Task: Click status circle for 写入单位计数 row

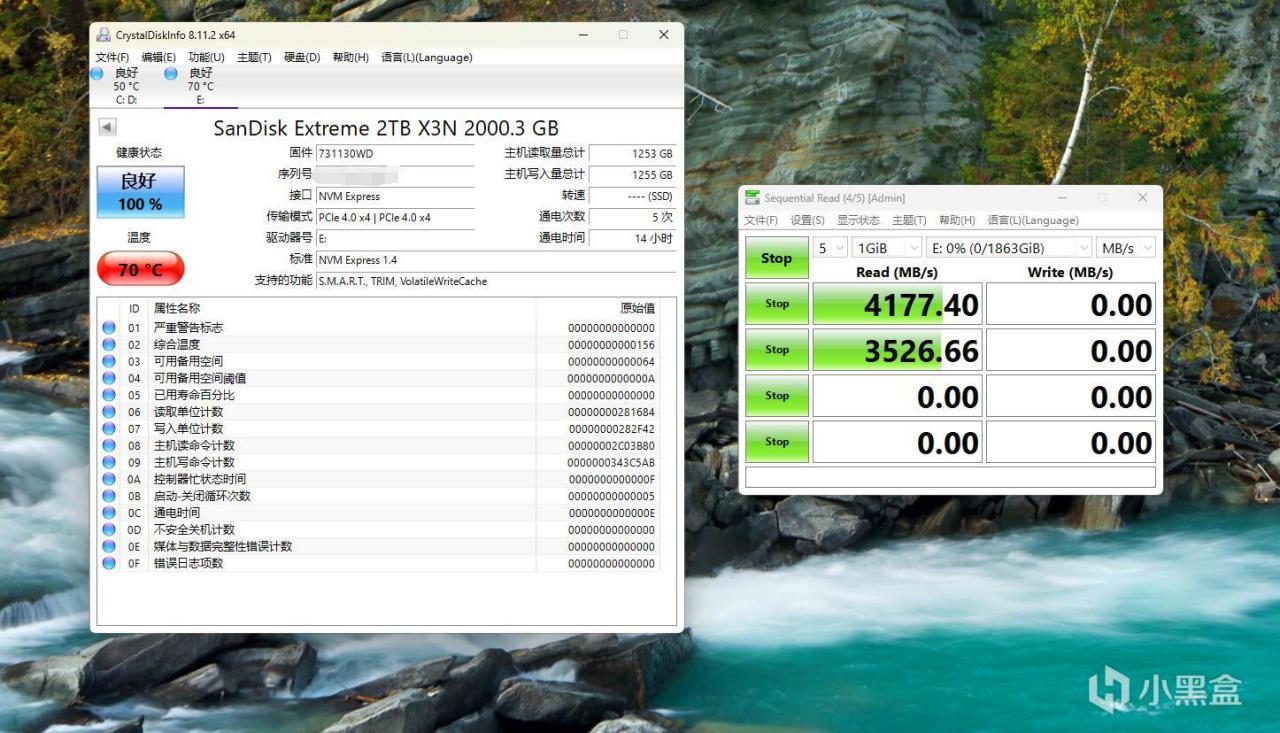Action: 108,429
